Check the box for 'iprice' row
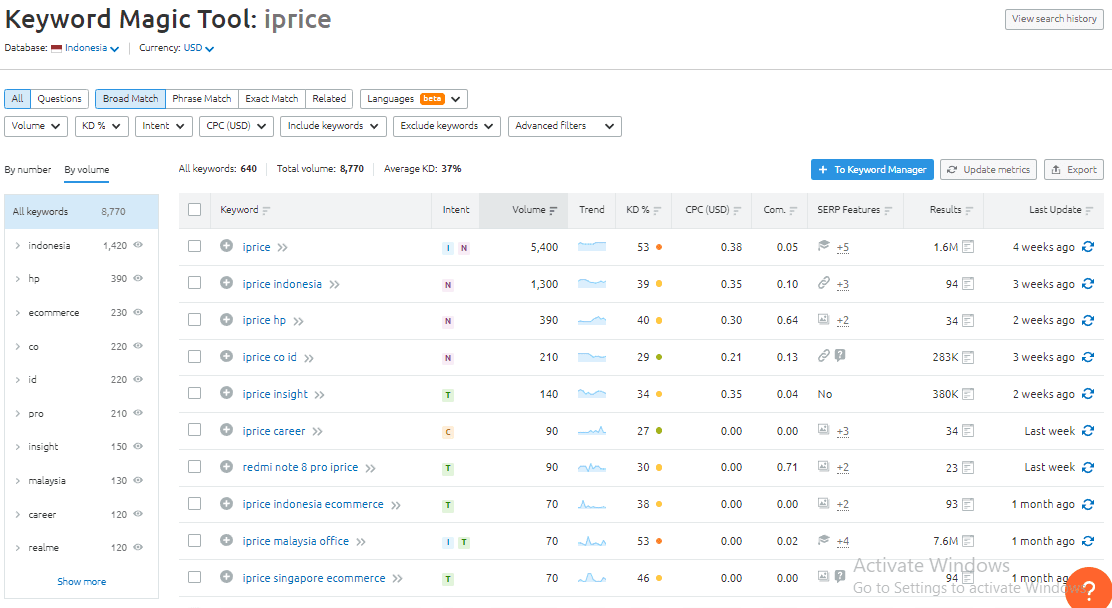The image size is (1112, 608). 194,246
